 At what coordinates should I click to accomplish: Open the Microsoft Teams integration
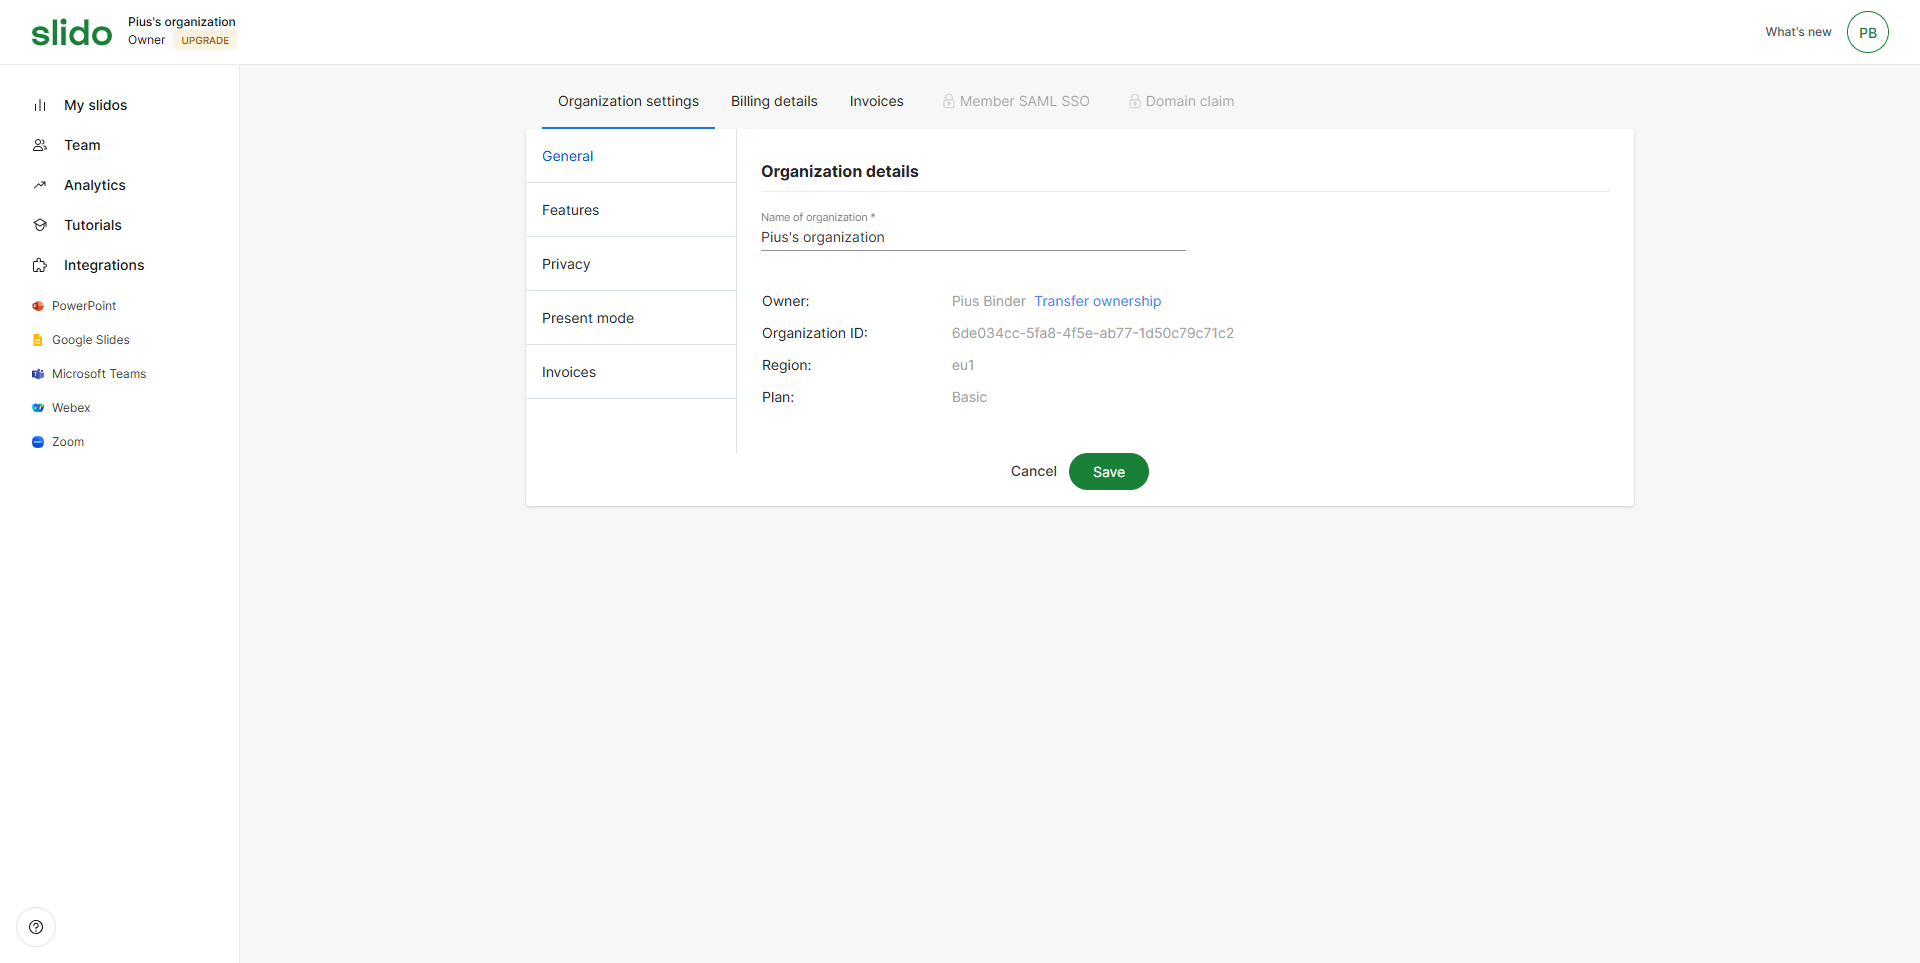[x=98, y=374]
